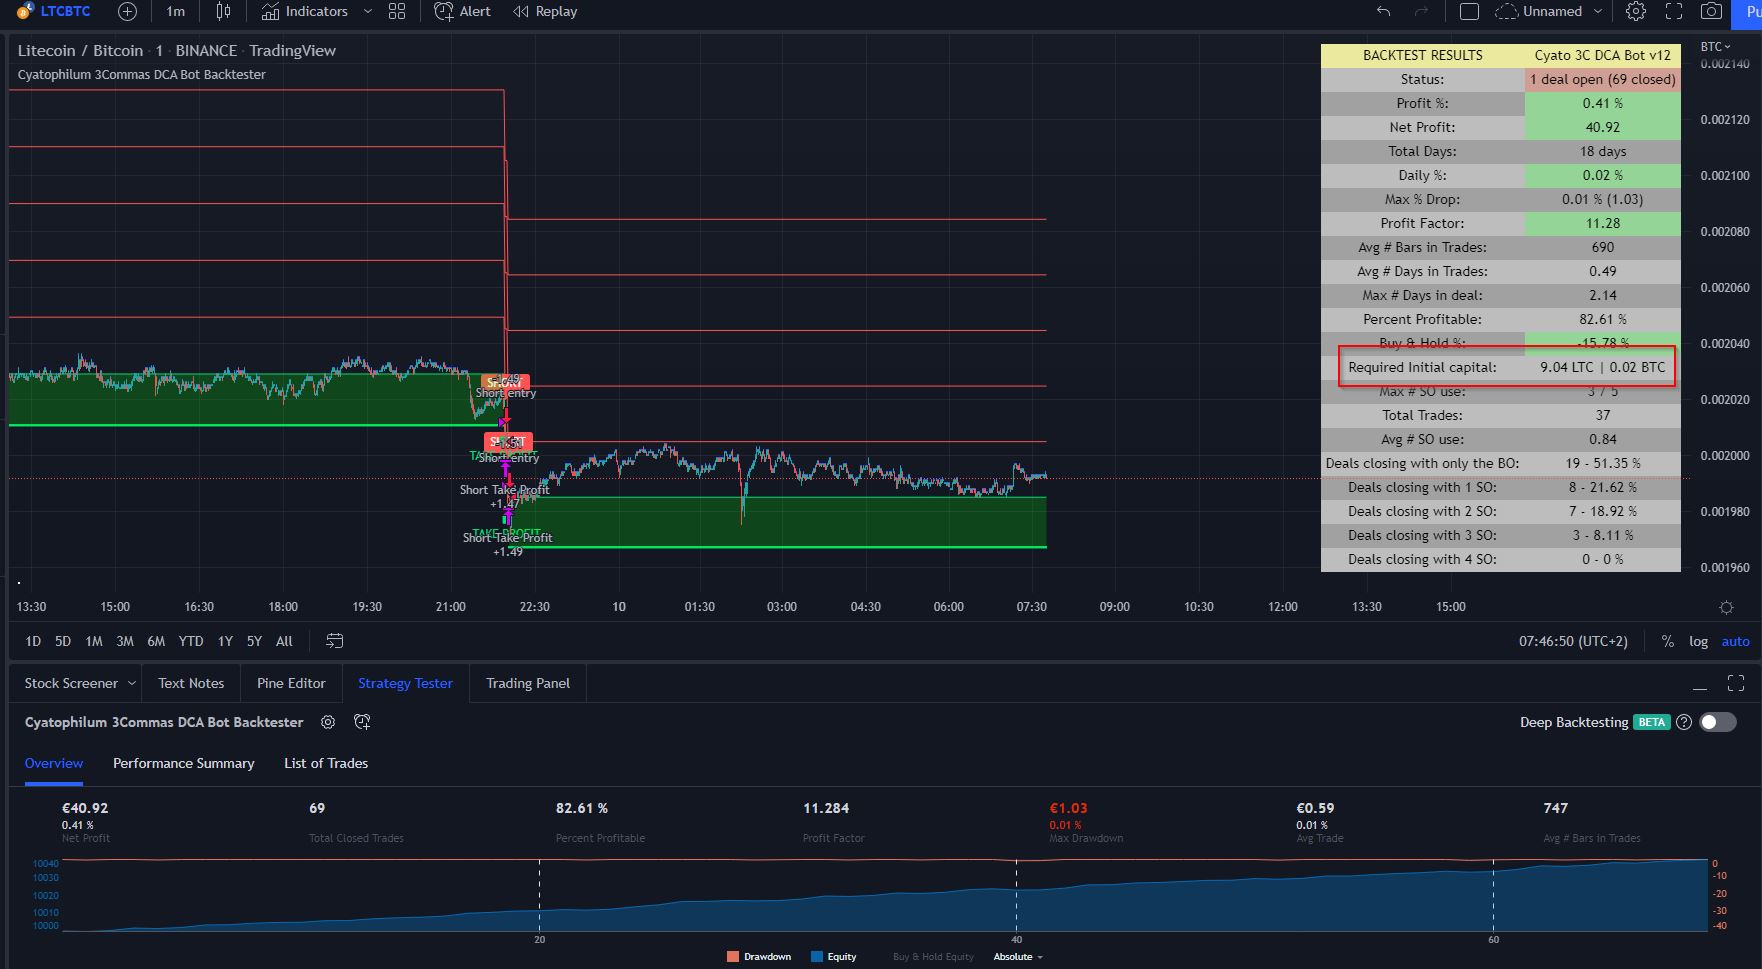Screen dimensions: 1762x969
Task: Click the plus icon to add a symbol
Action: [127, 11]
